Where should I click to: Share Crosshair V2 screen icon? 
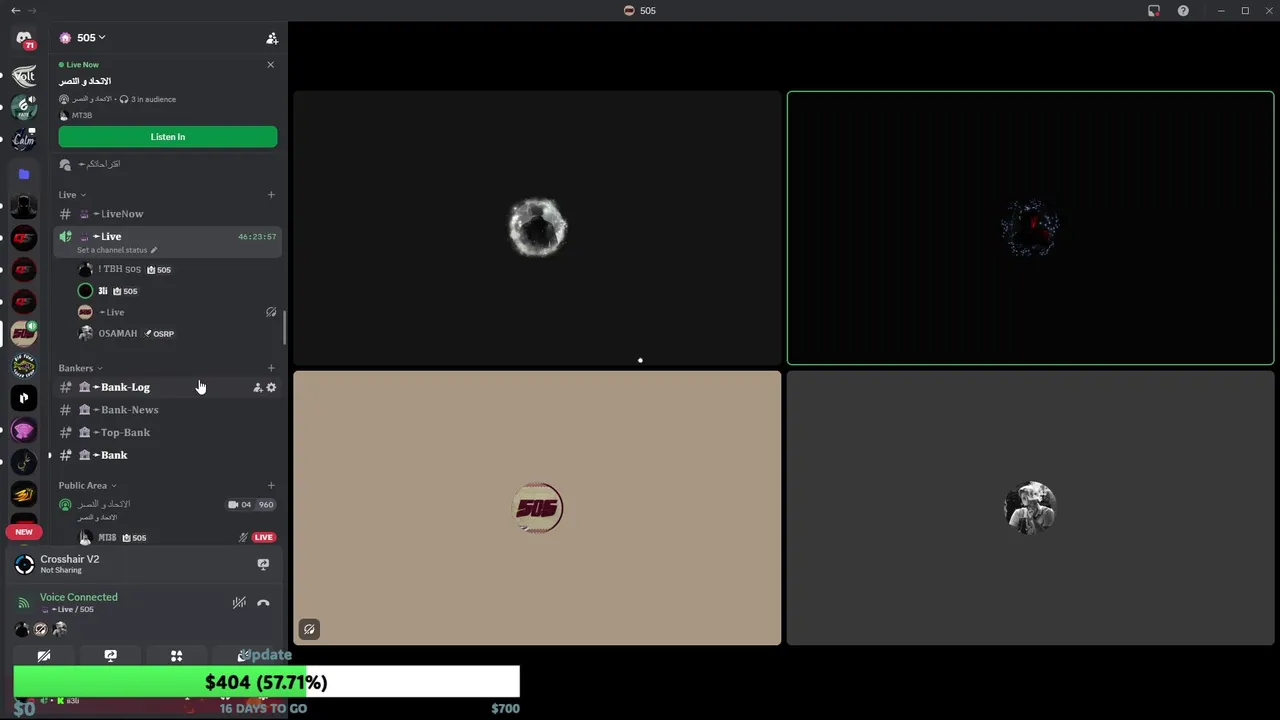tap(263, 564)
